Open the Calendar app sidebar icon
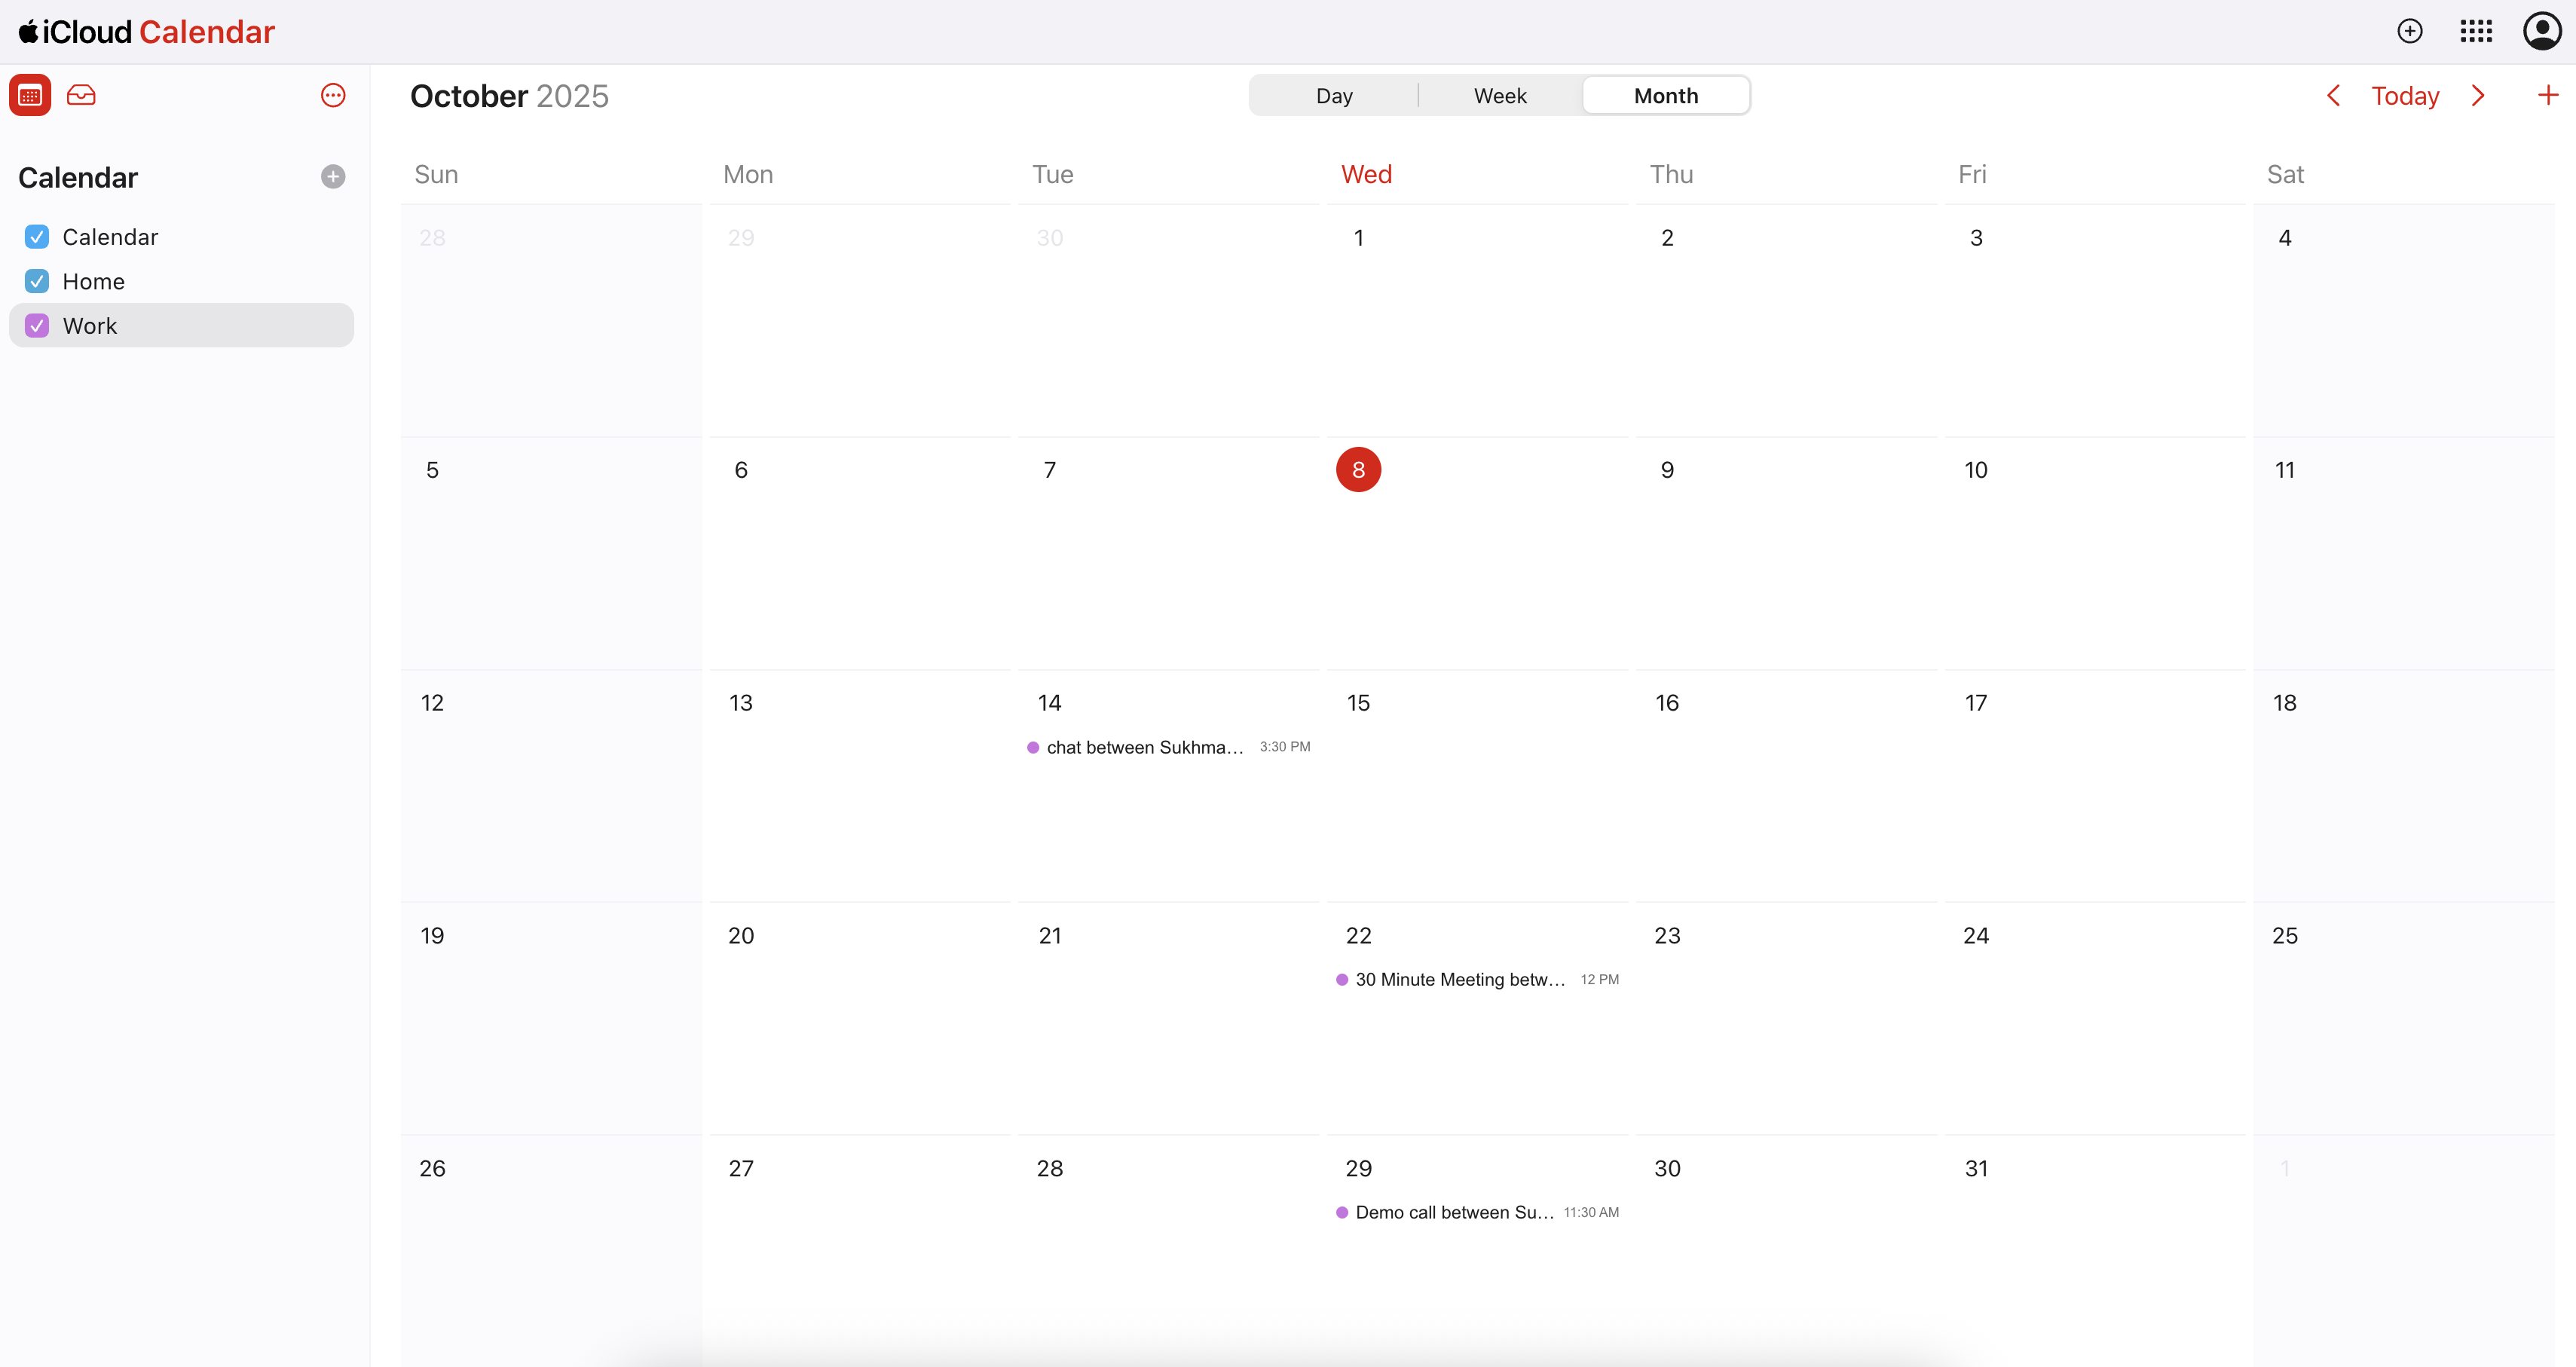The width and height of the screenshot is (2576, 1367). tap(30, 95)
